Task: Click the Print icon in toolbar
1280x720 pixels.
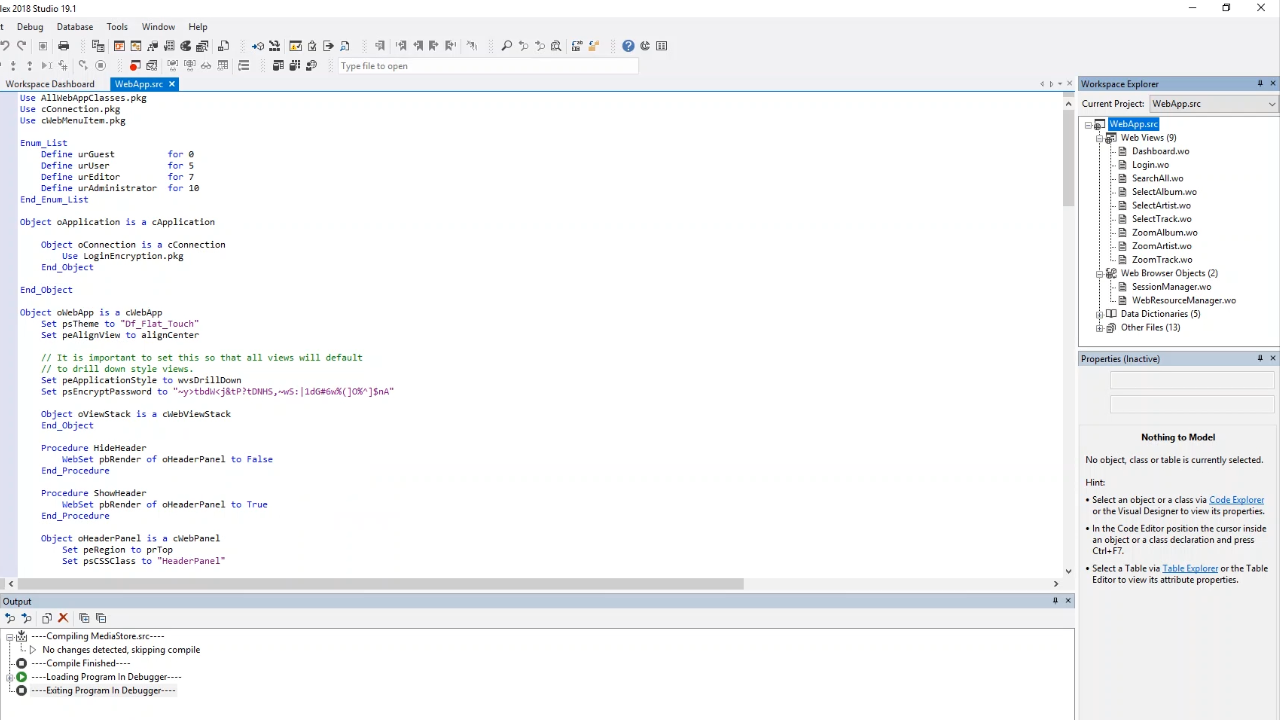Action: tap(63, 46)
